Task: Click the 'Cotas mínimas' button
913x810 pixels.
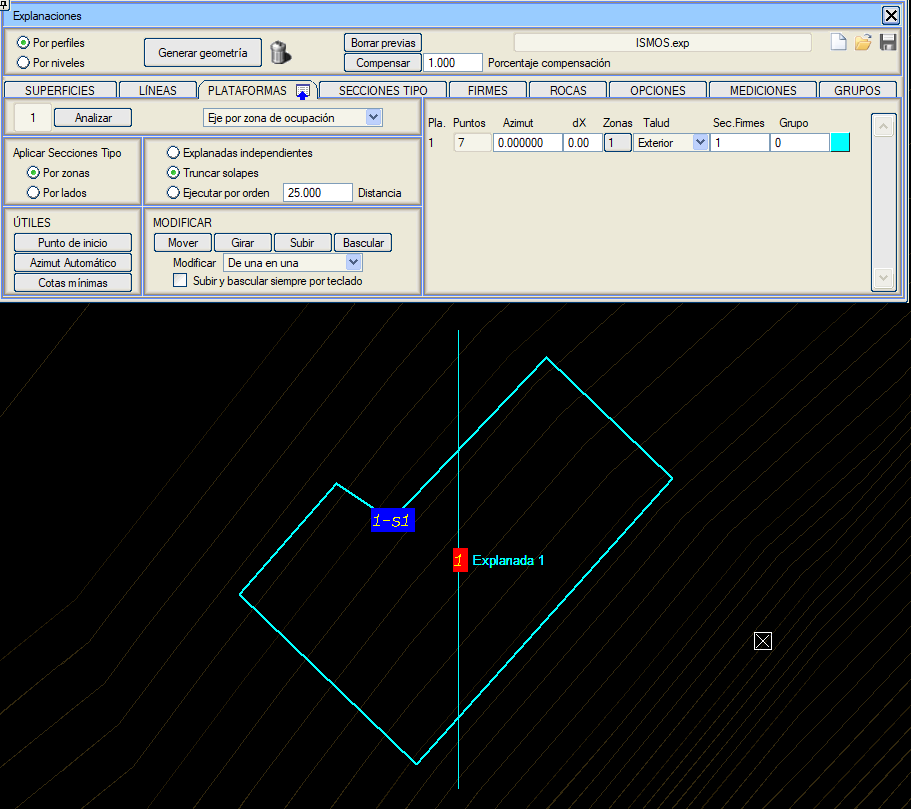Action: pos(73,282)
